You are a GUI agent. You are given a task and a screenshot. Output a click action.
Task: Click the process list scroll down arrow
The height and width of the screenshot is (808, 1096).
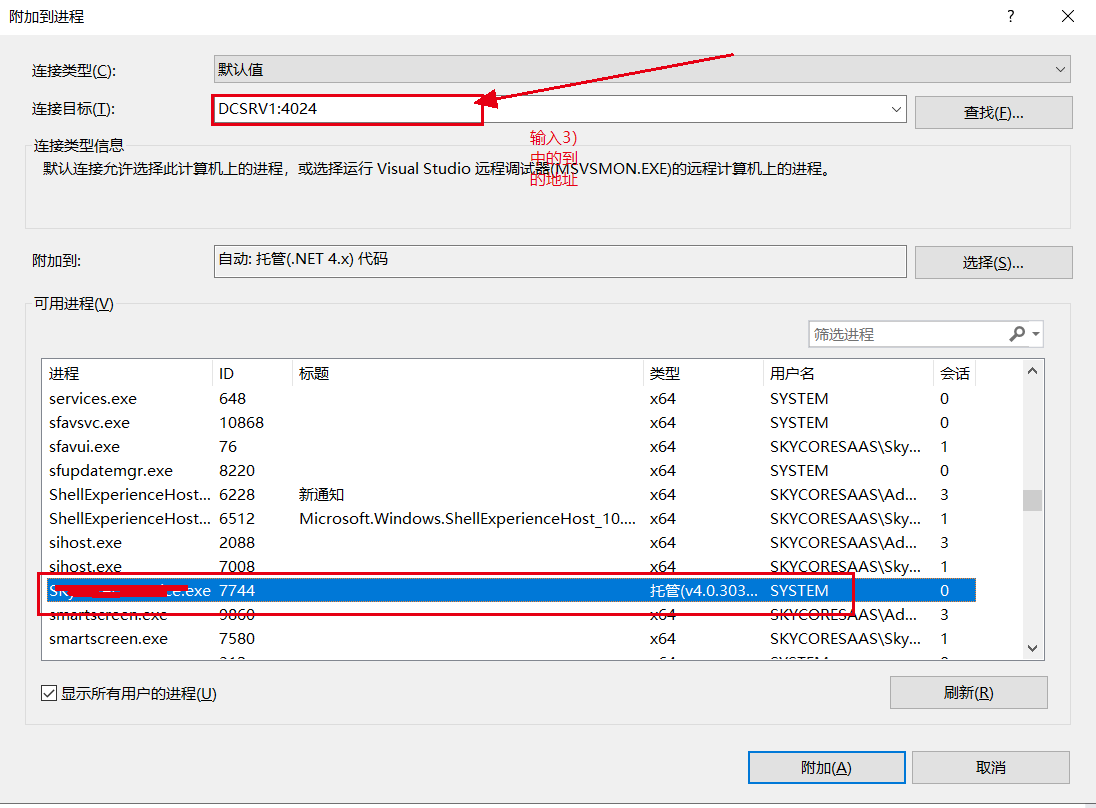(x=1032, y=648)
